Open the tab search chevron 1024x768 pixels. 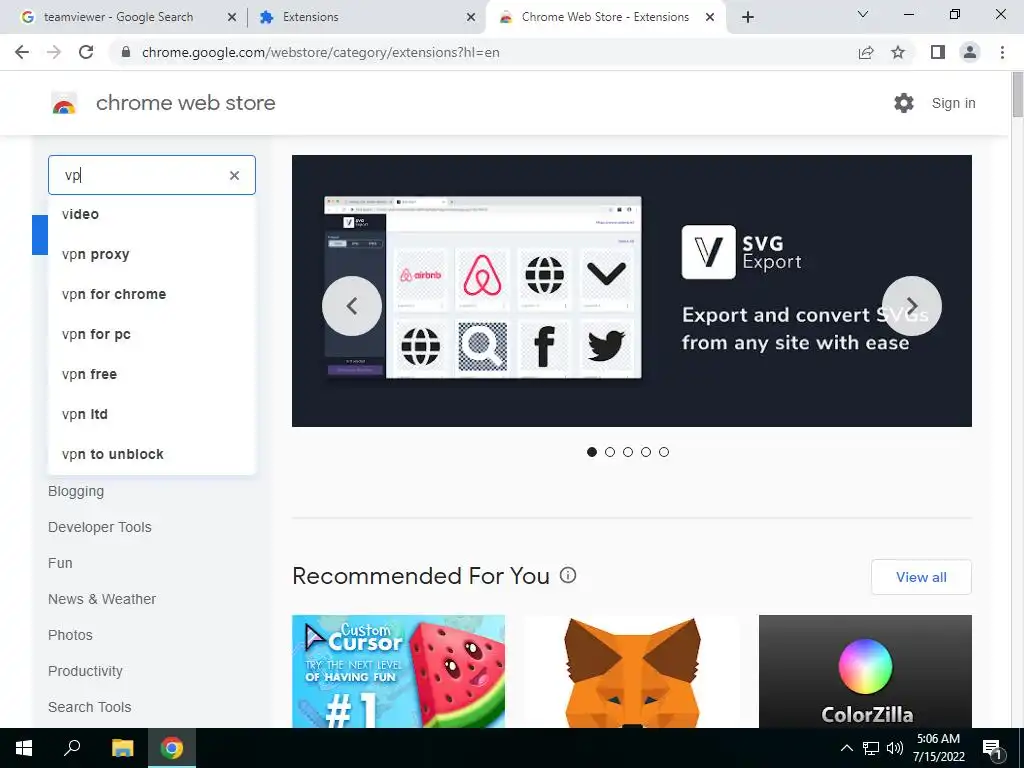point(863,14)
